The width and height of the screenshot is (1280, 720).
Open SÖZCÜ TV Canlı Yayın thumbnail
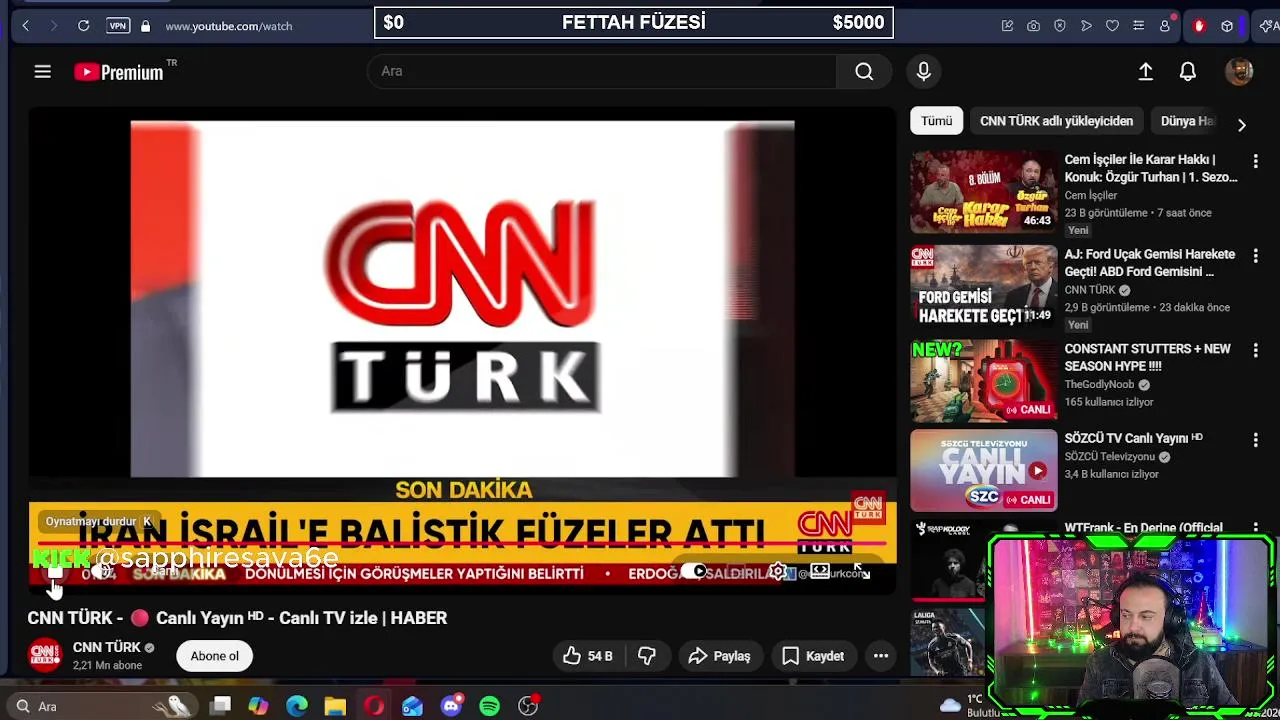click(984, 470)
